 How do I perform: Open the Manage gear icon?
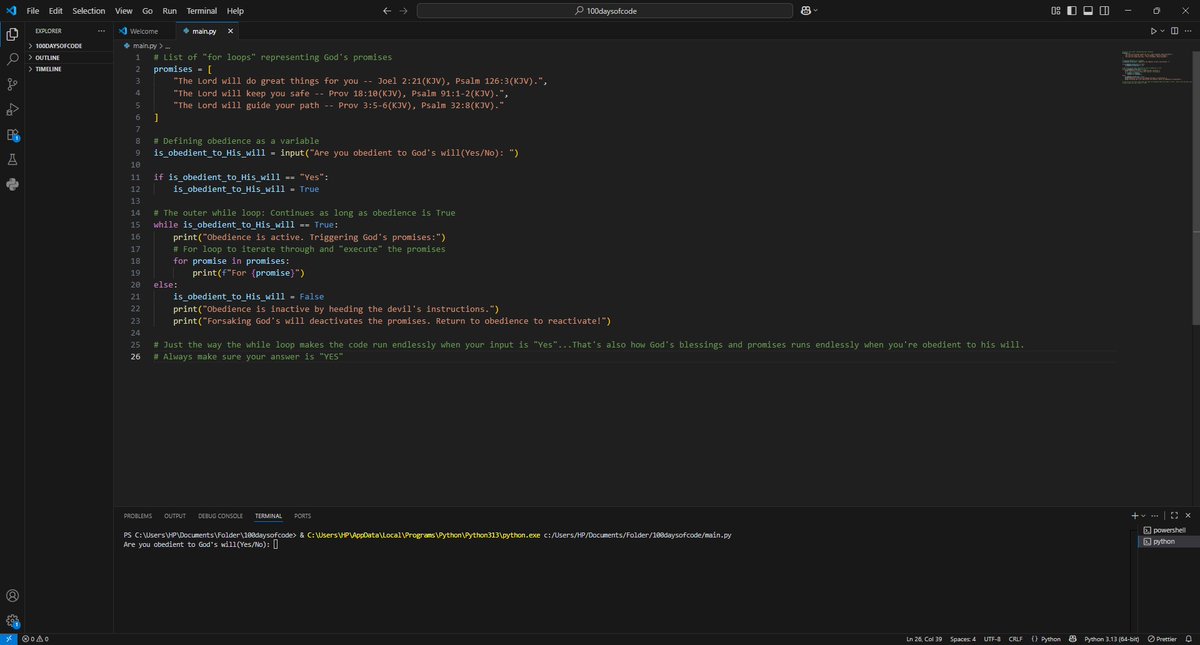tap(12, 621)
